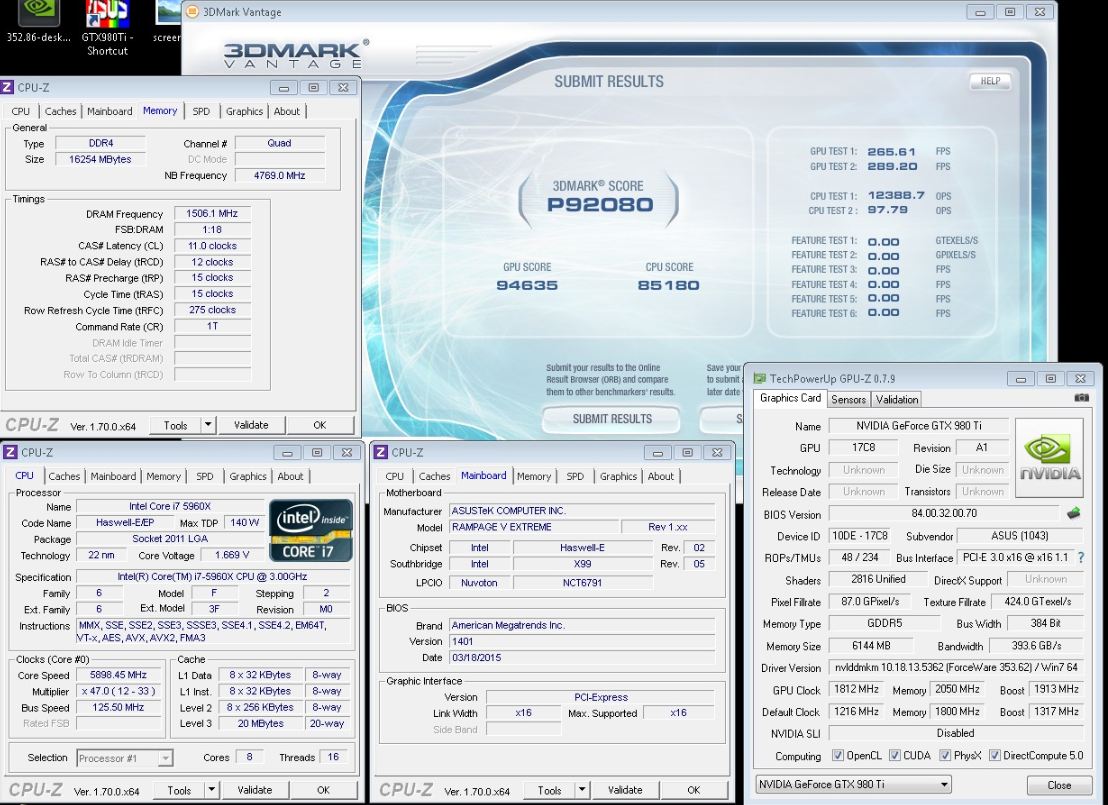Click the GPU Test 1 value 265.61
Viewport: 1108px width, 805px height.
pos(891,152)
